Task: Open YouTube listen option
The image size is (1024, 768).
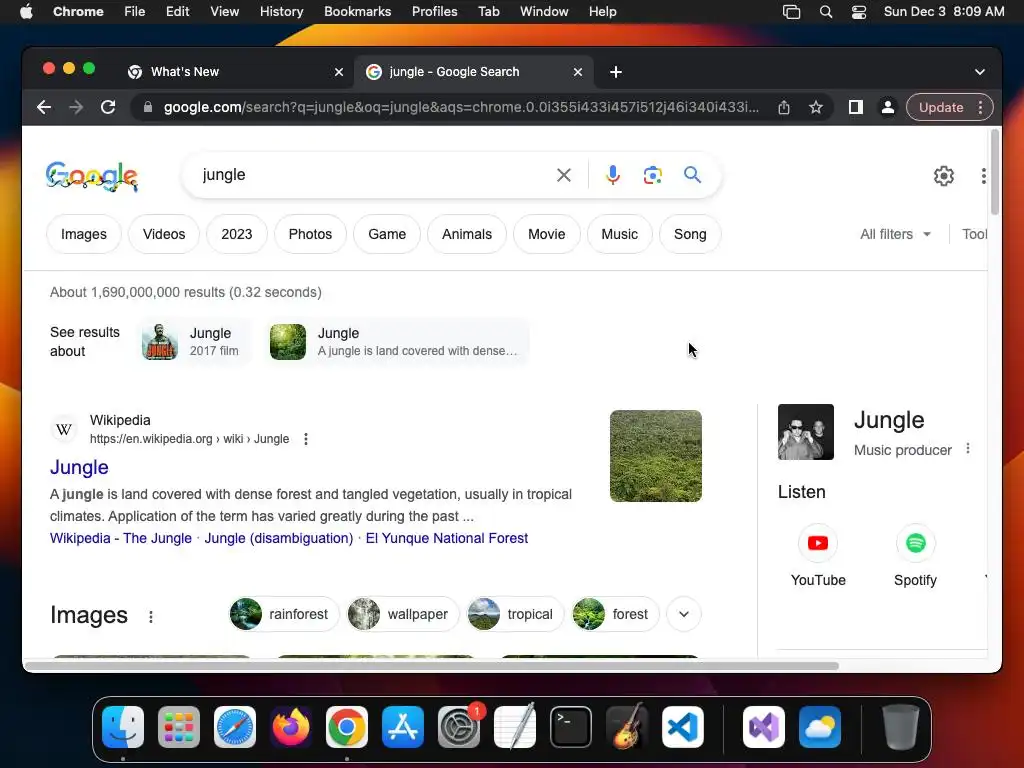Action: click(818, 556)
